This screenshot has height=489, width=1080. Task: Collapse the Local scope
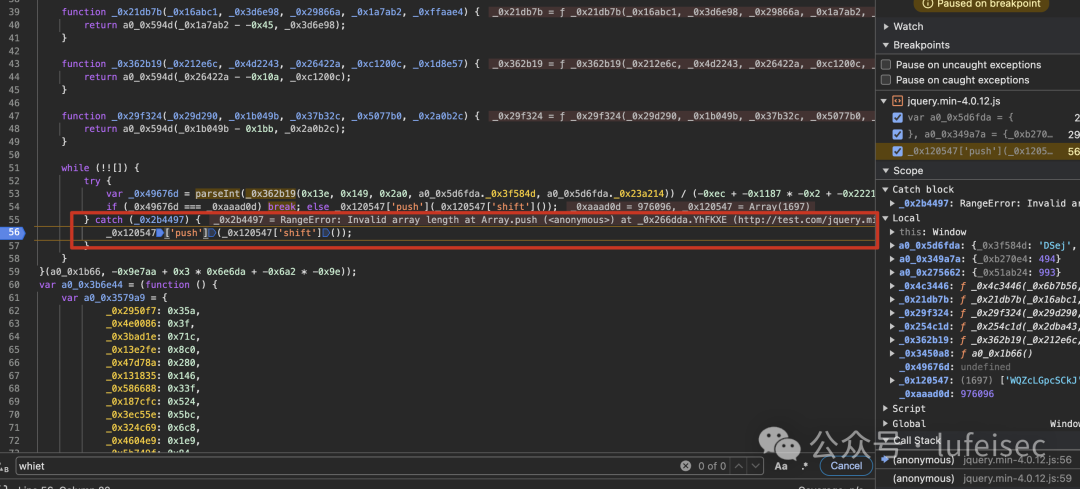886,218
